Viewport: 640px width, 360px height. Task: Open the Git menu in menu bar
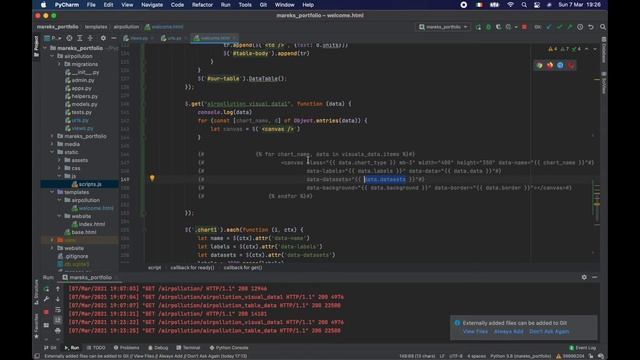click(263, 5)
